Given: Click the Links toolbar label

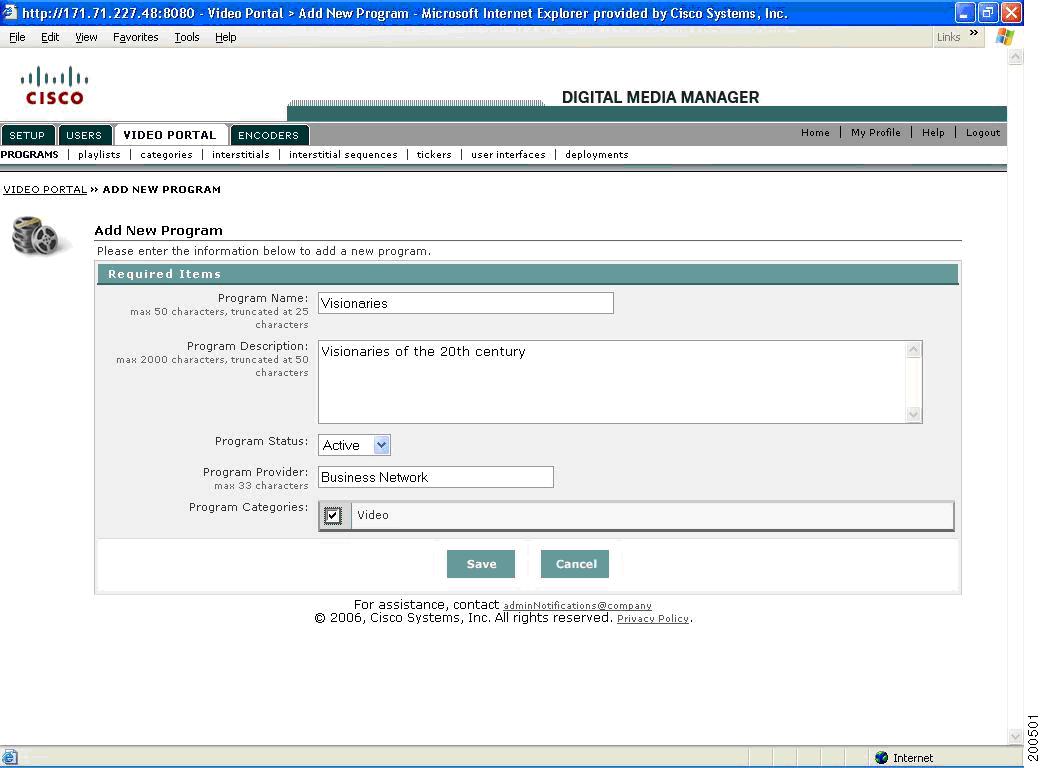Looking at the screenshot, I should coord(948,37).
